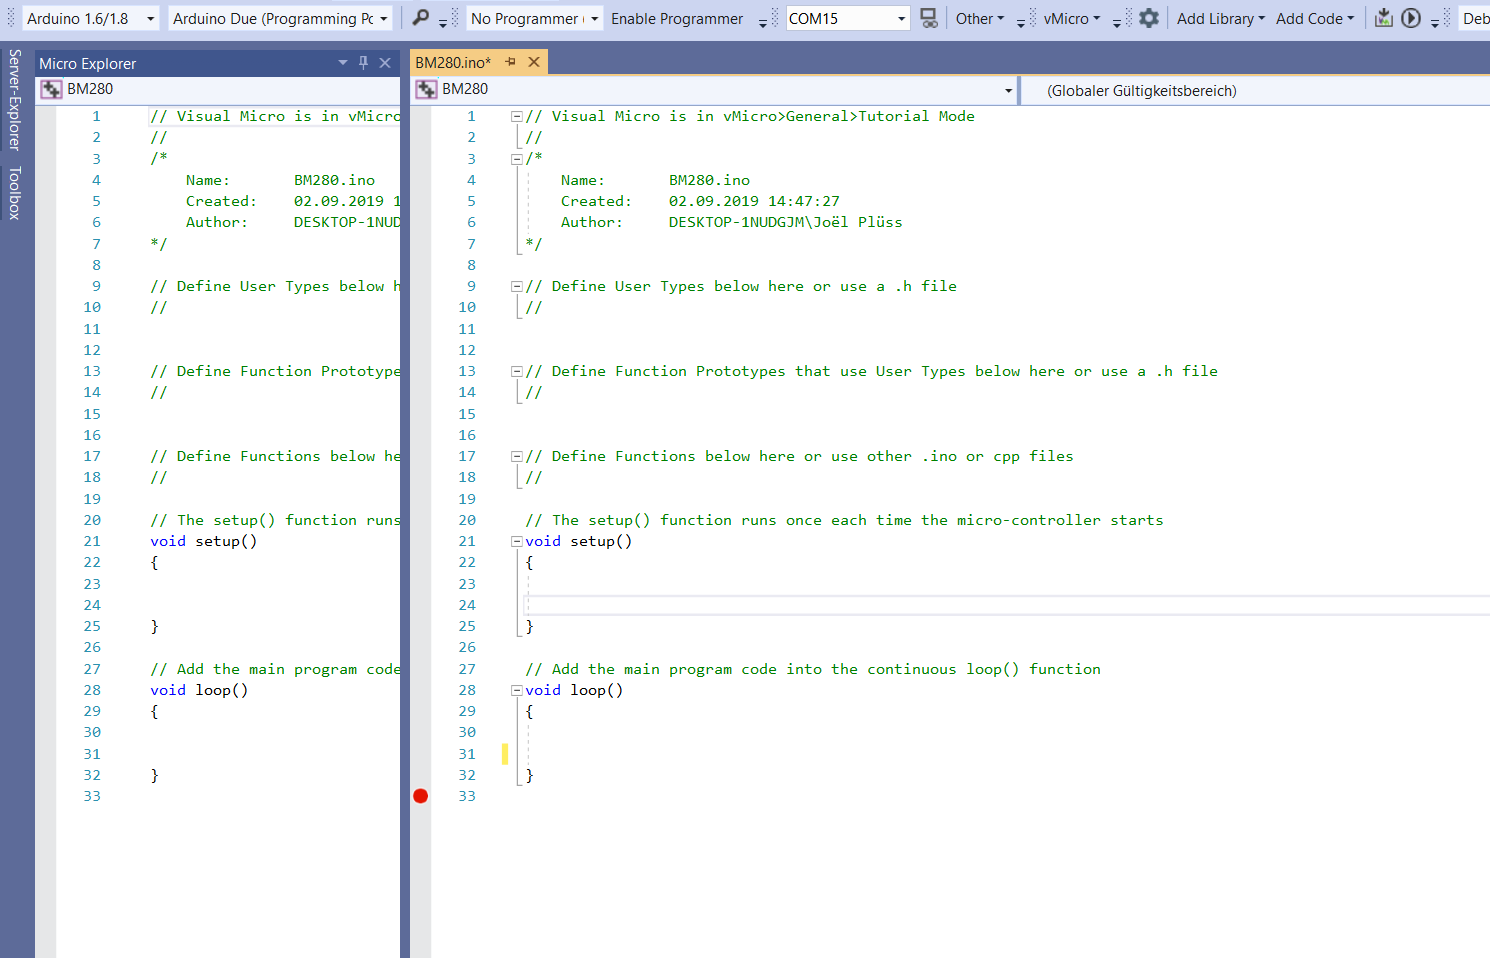Pin the BM280.ino tab

511,62
